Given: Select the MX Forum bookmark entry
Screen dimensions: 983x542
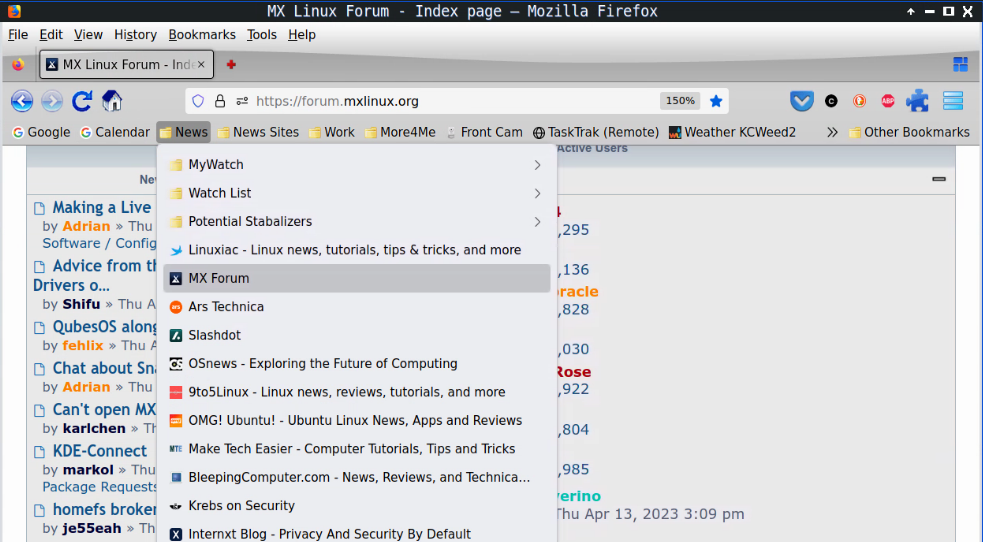Looking at the screenshot, I should pos(357,278).
